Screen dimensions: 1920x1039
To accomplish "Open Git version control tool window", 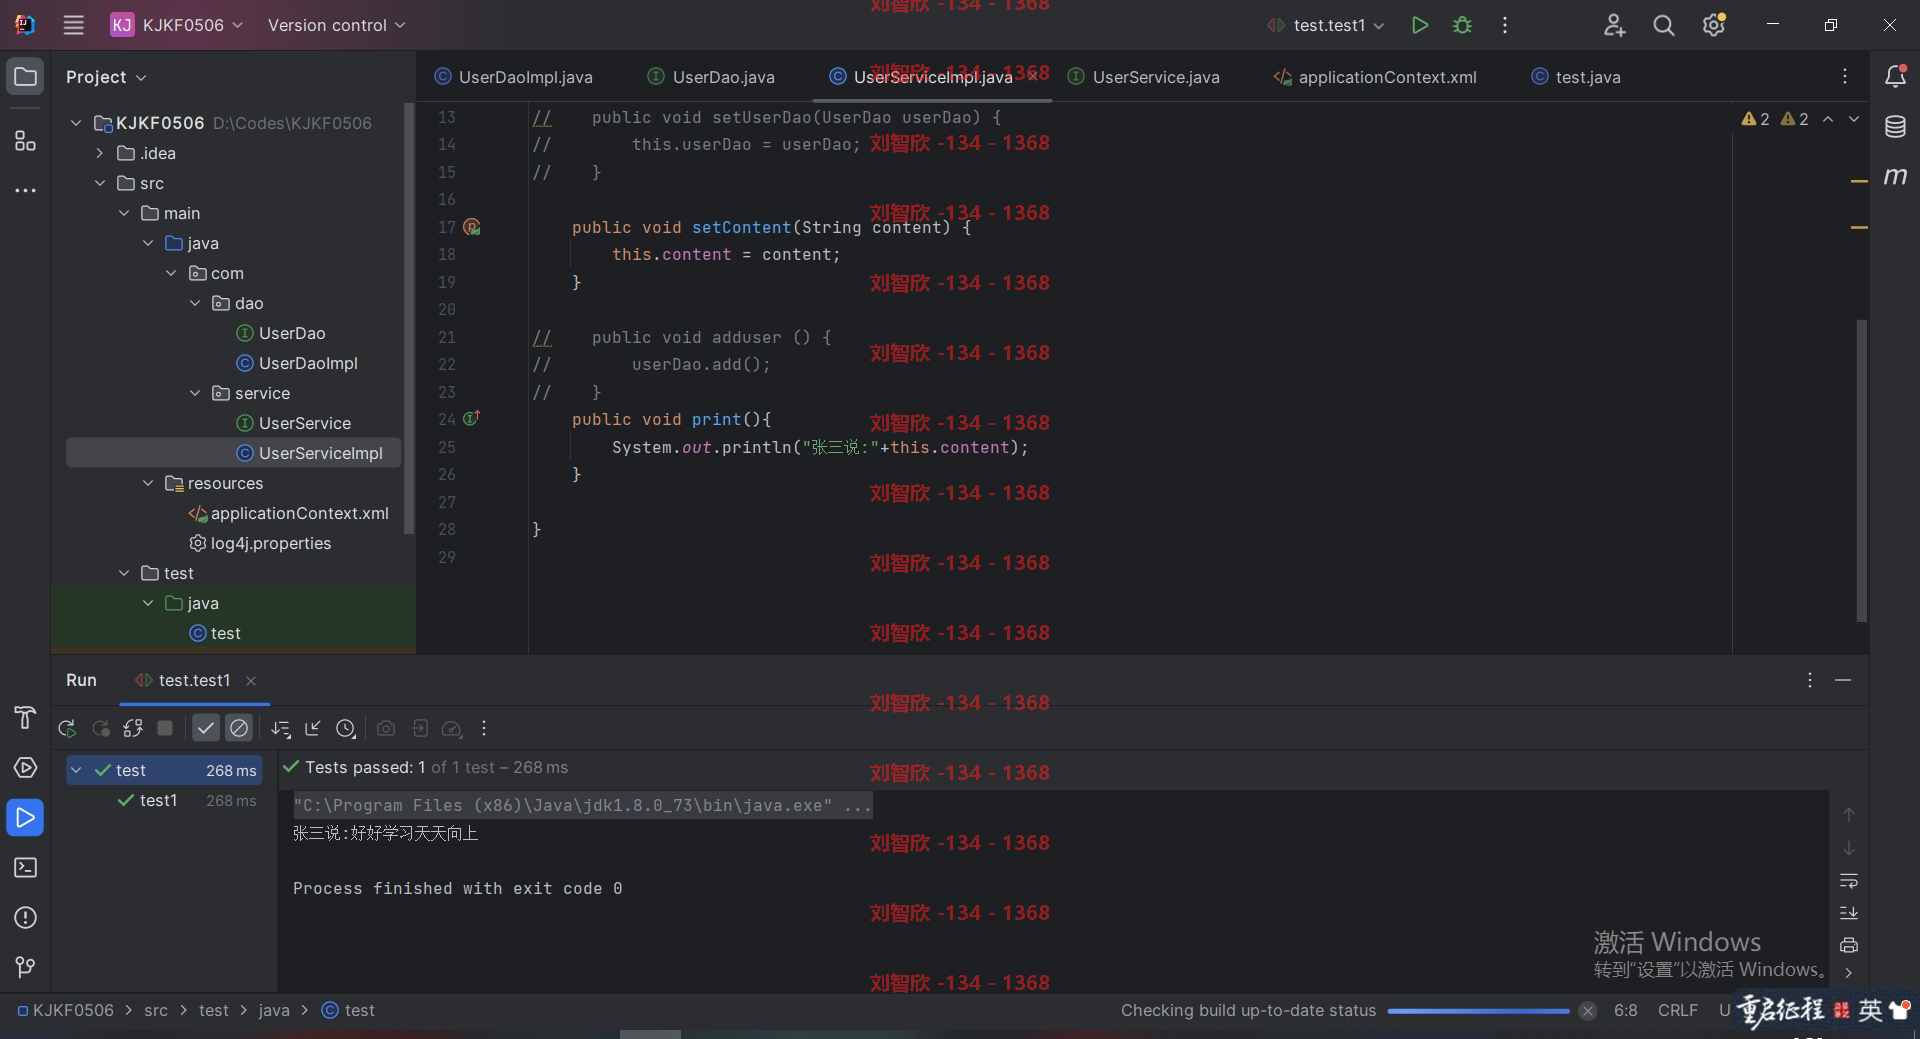I will point(25,967).
